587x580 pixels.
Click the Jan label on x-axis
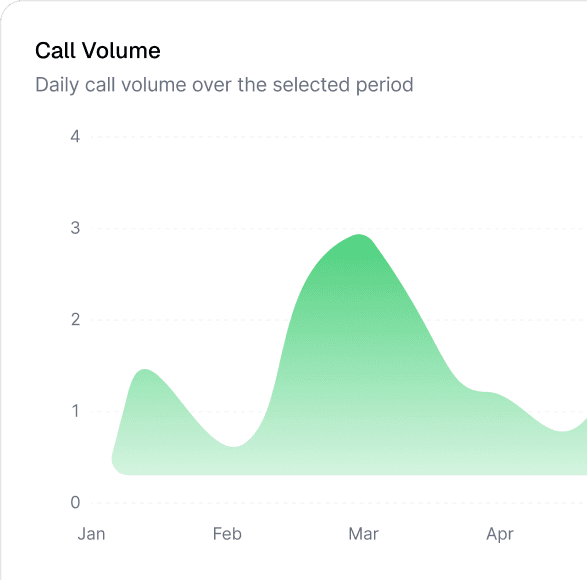[x=91, y=534]
